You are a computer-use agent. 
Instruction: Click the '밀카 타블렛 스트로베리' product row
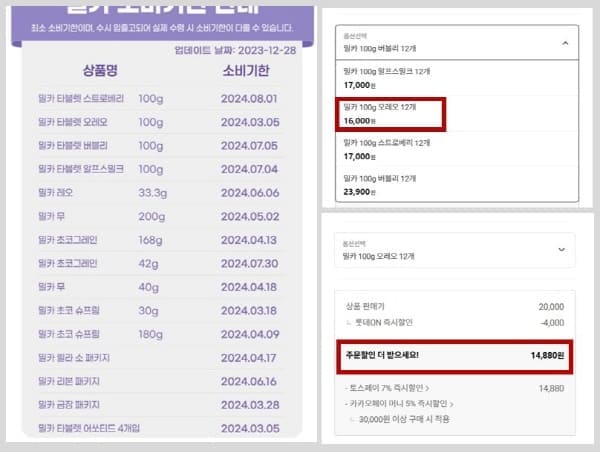point(158,99)
